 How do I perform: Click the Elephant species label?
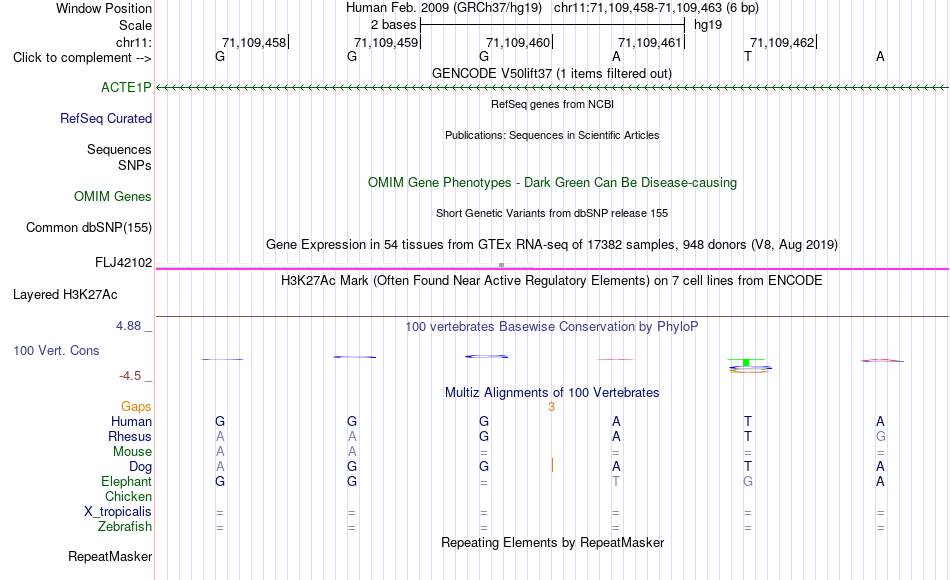[127, 481]
